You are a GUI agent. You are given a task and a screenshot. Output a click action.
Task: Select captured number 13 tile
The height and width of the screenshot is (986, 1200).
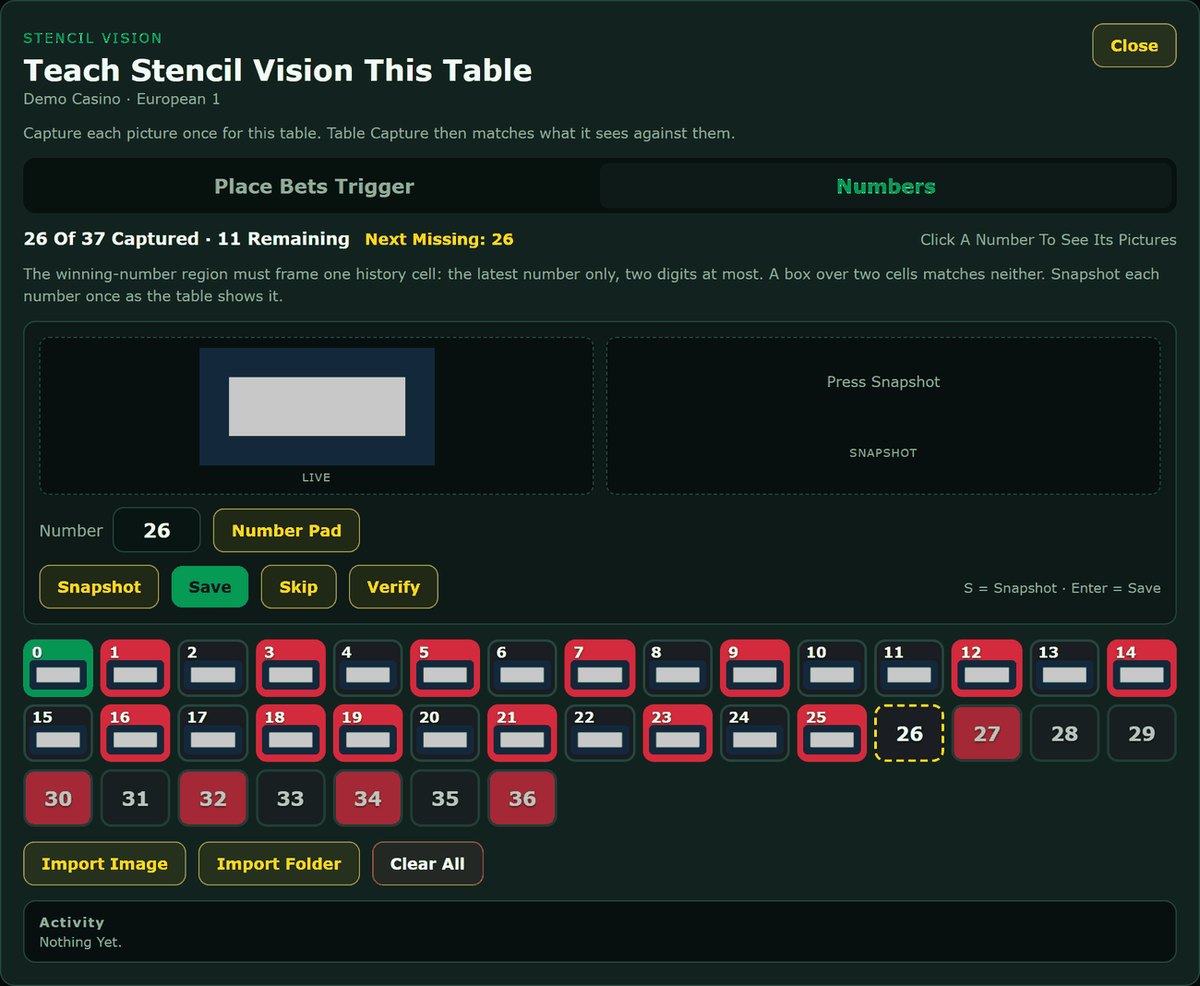pyautogui.click(x=1064, y=669)
